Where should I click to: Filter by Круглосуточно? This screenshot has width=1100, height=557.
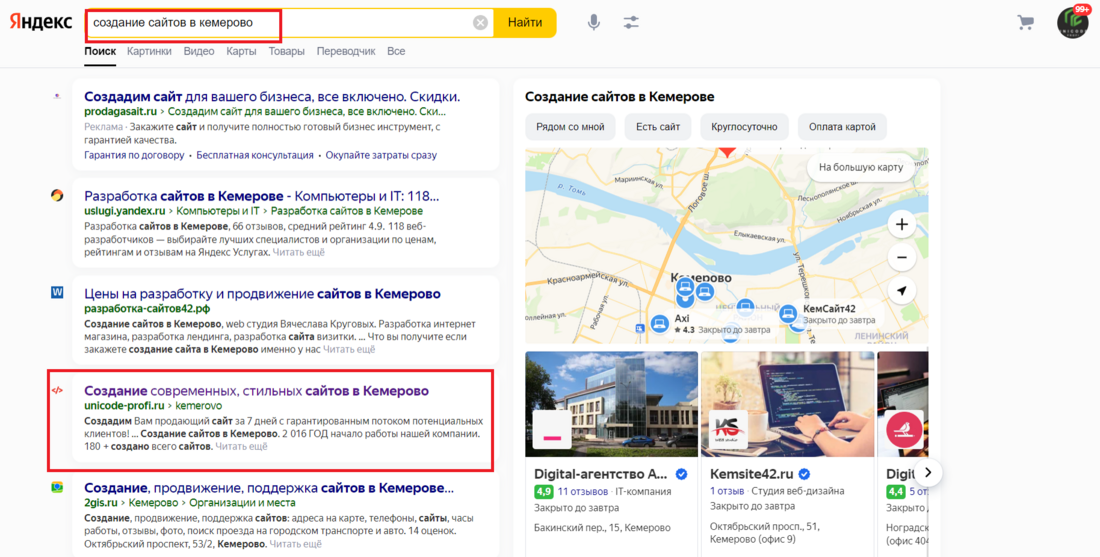(744, 127)
